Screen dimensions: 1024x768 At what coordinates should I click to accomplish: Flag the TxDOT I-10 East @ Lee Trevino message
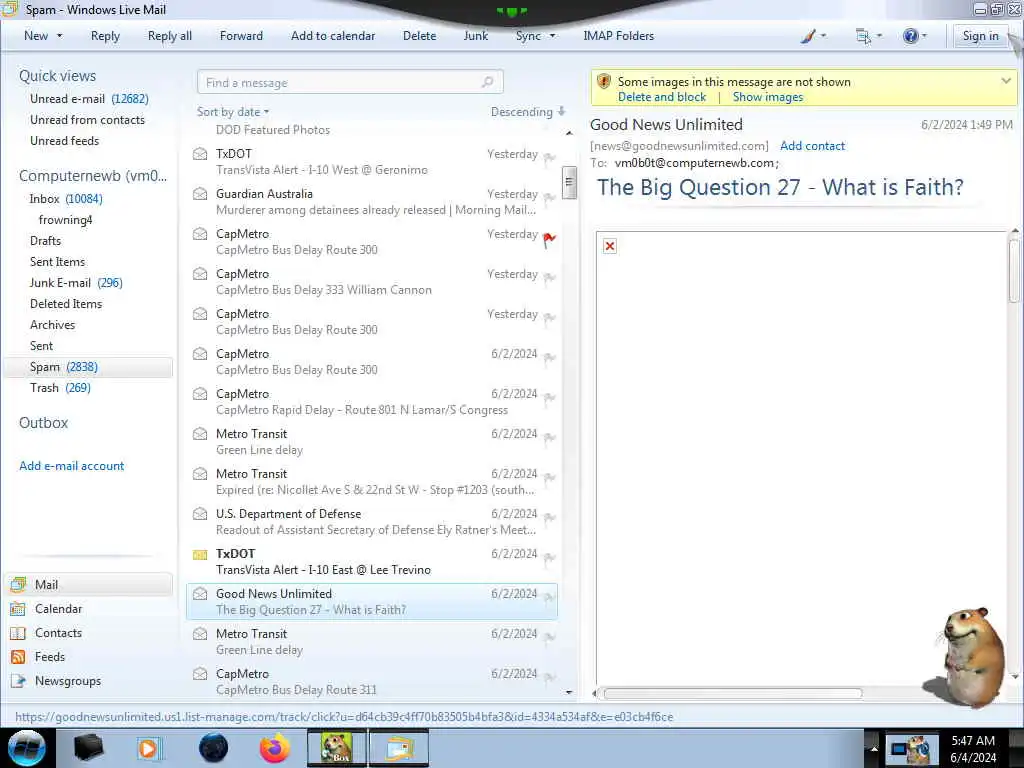tap(549, 557)
